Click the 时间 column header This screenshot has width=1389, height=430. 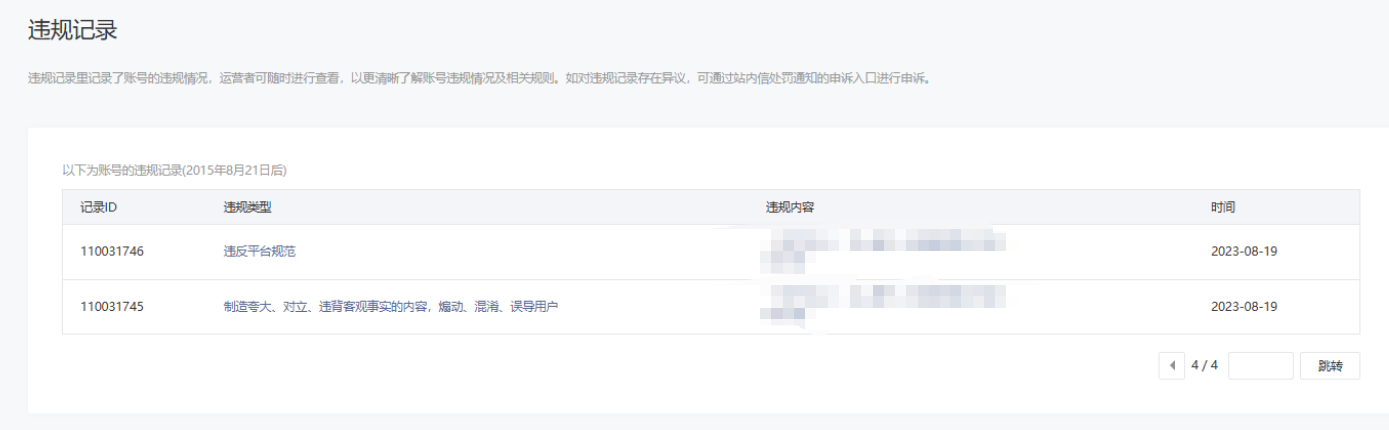click(1223, 208)
